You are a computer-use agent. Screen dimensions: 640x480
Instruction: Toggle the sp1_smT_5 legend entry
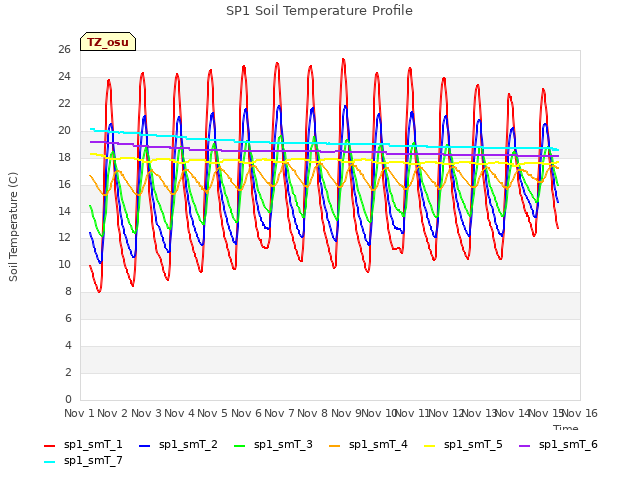[463, 444]
